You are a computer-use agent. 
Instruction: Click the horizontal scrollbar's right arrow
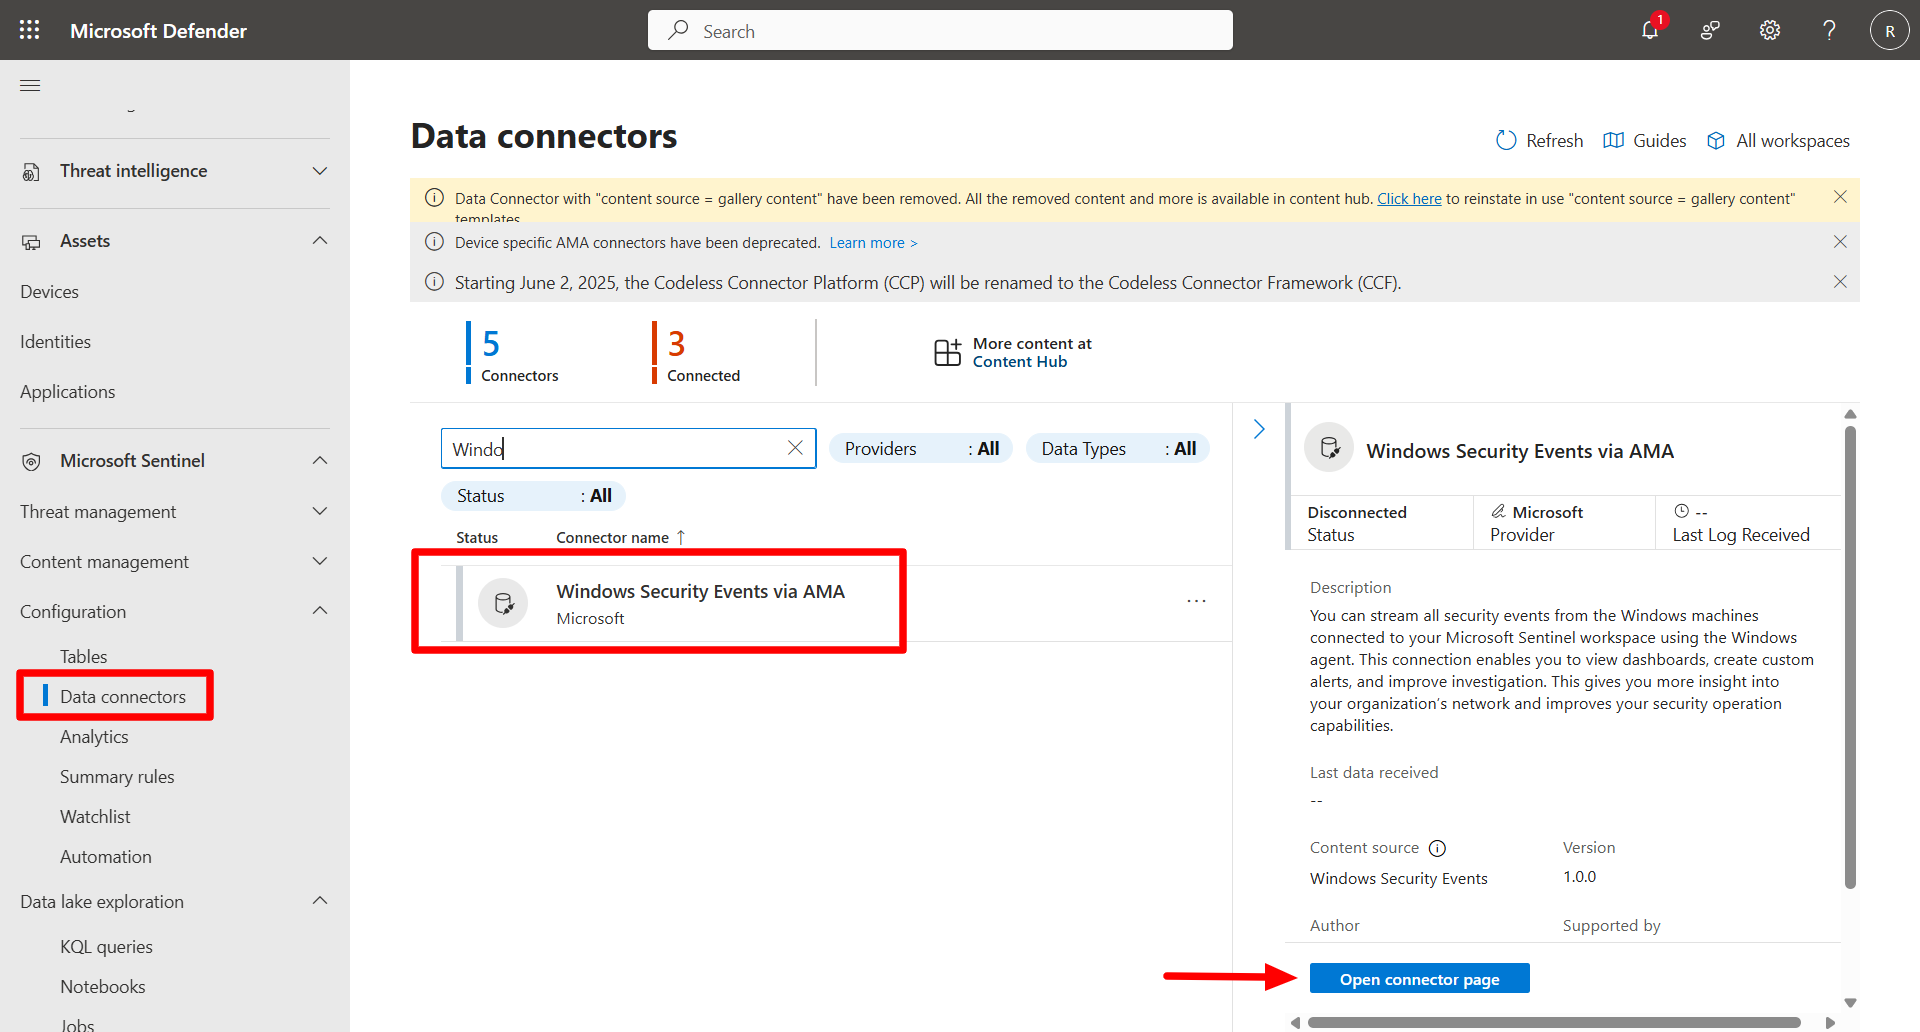(1830, 1023)
